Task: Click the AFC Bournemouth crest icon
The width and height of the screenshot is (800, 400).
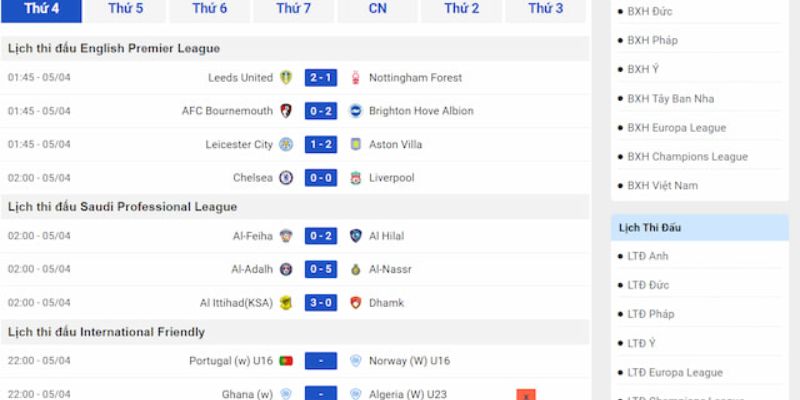Action: point(286,111)
